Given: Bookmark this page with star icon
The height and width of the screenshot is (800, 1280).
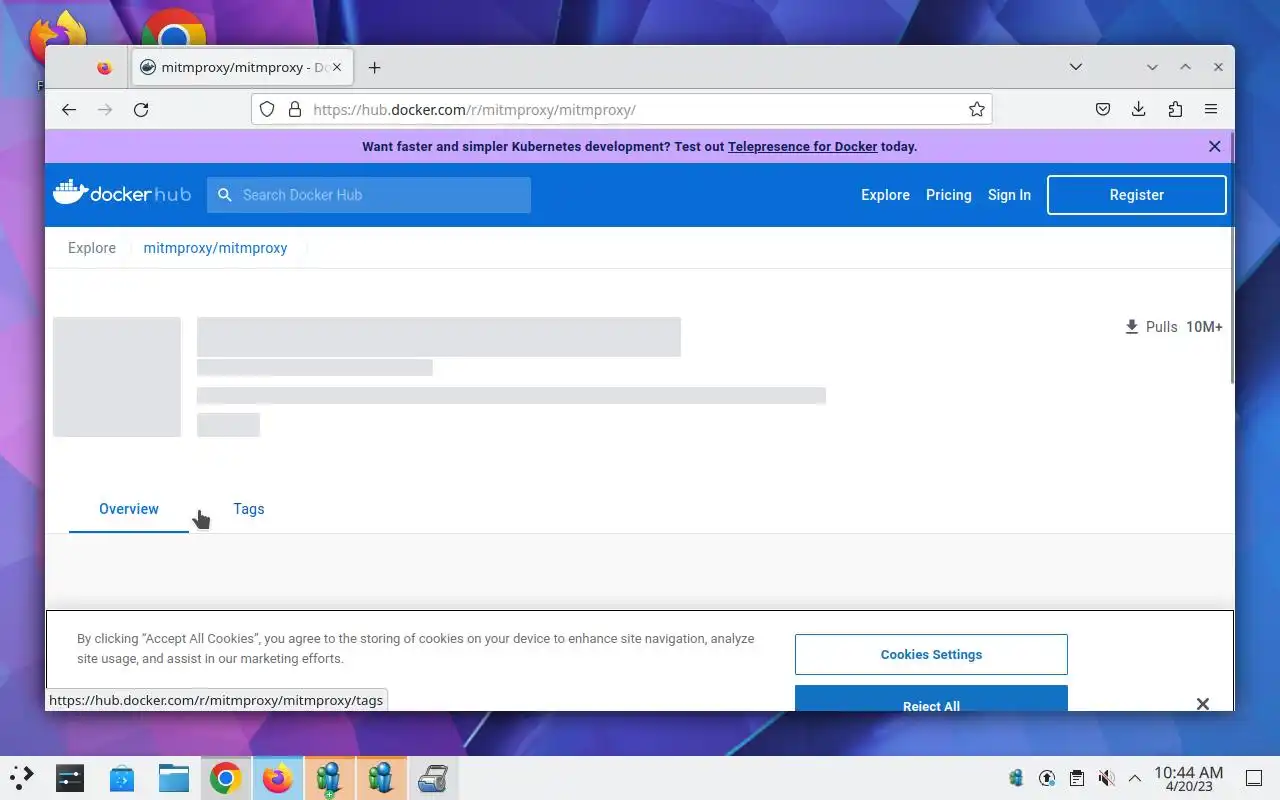Looking at the screenshot, I should pos(977,110).
